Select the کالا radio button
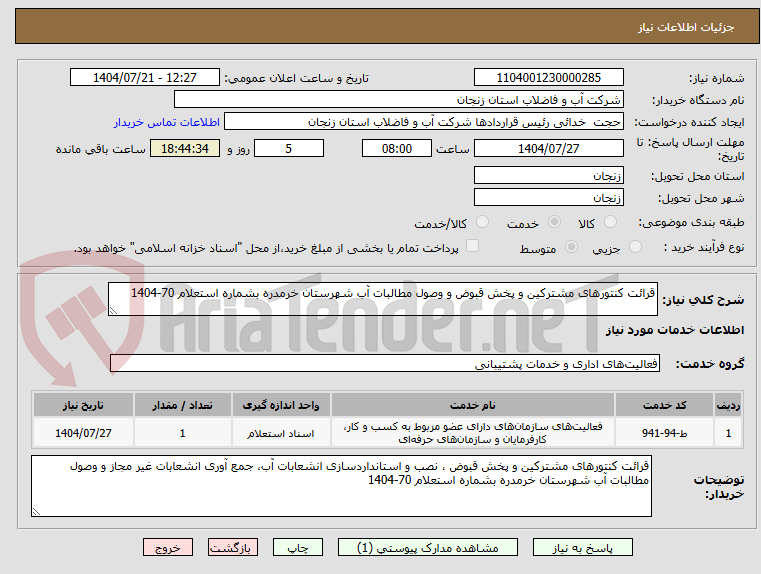761x574 pixels. pos(610,222)
